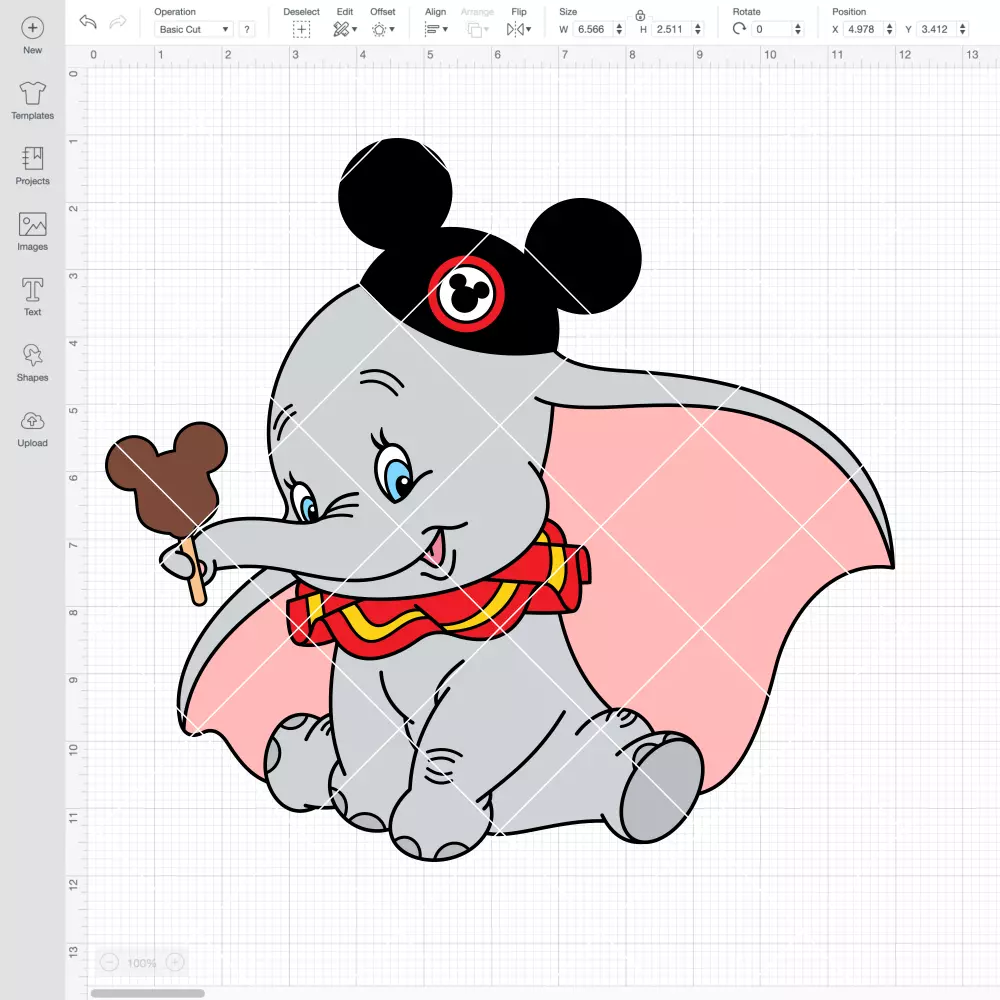Undo the last action
Viewport: 1000px width, 1000px height.
pos(88,22)
